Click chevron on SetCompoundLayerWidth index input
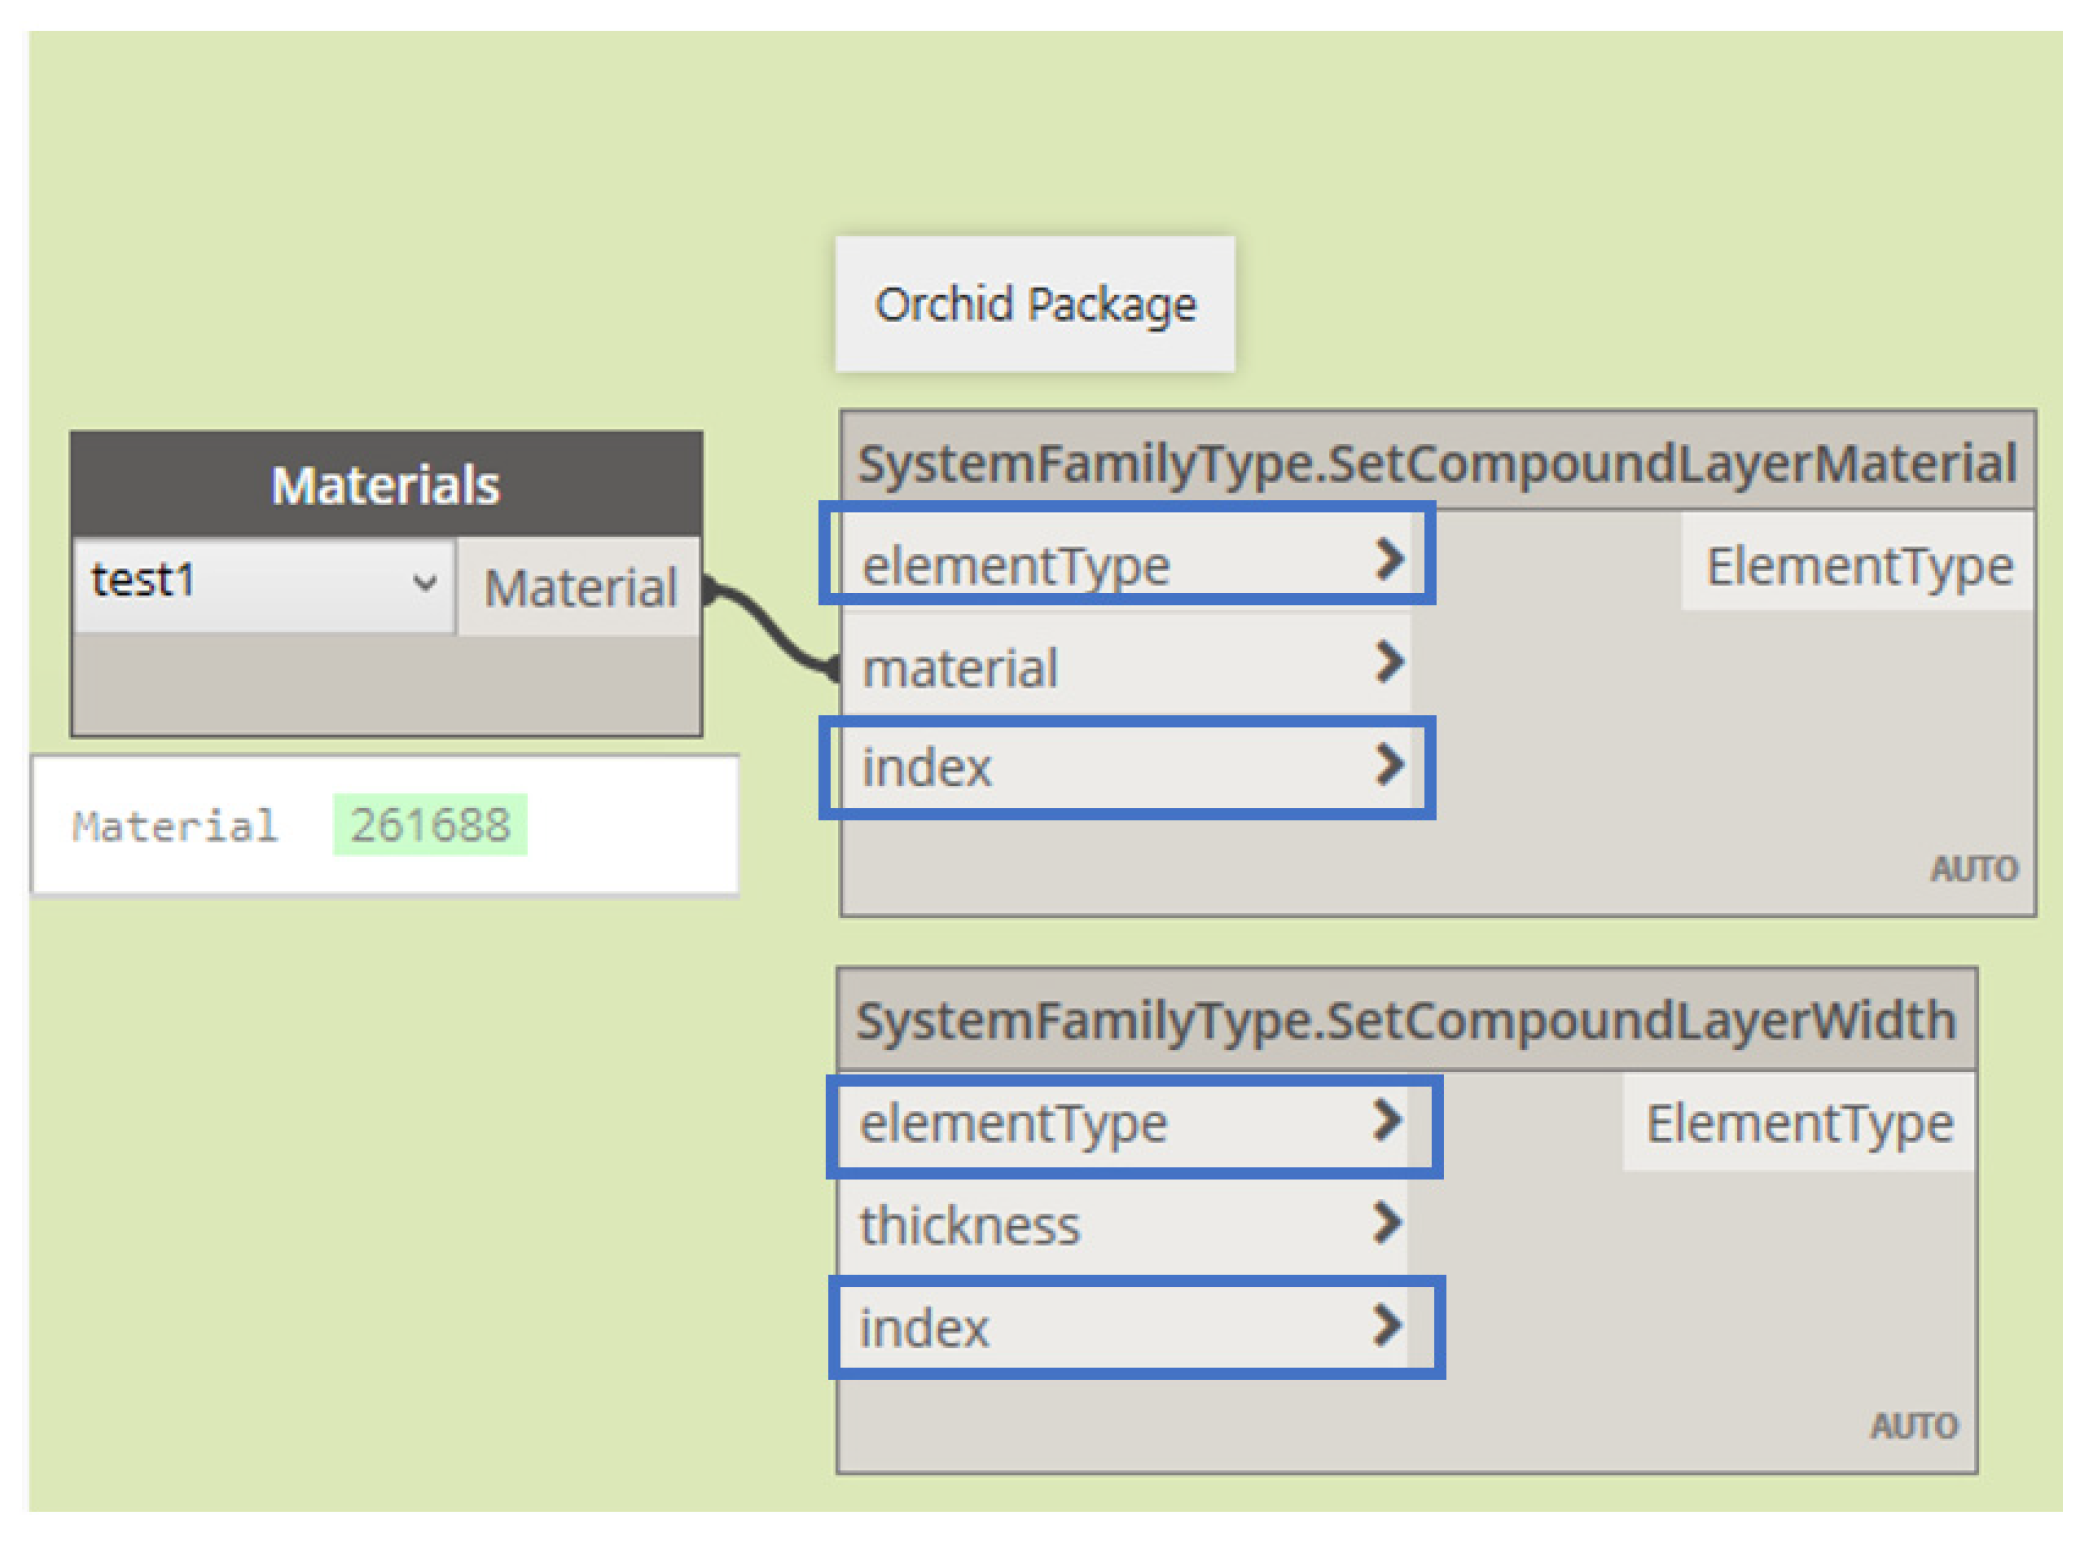Viewport: 2091px width, 1542px height. point(1387,1326)
